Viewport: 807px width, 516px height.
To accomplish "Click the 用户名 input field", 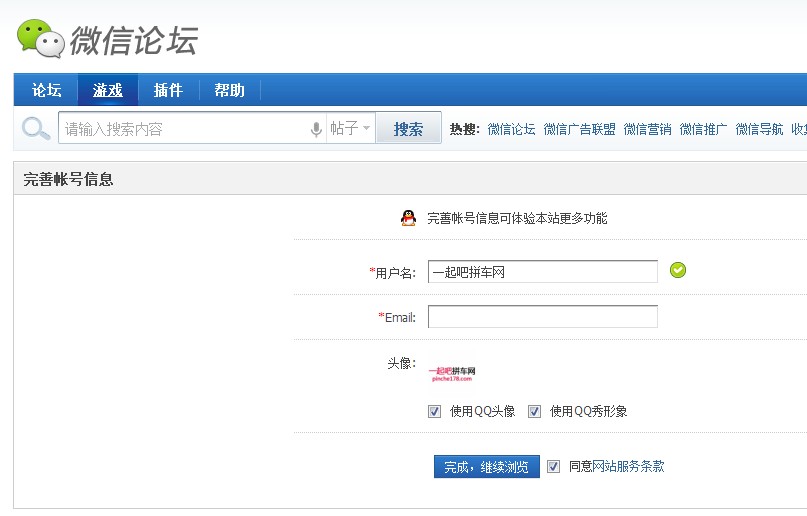I will (542, 272).
